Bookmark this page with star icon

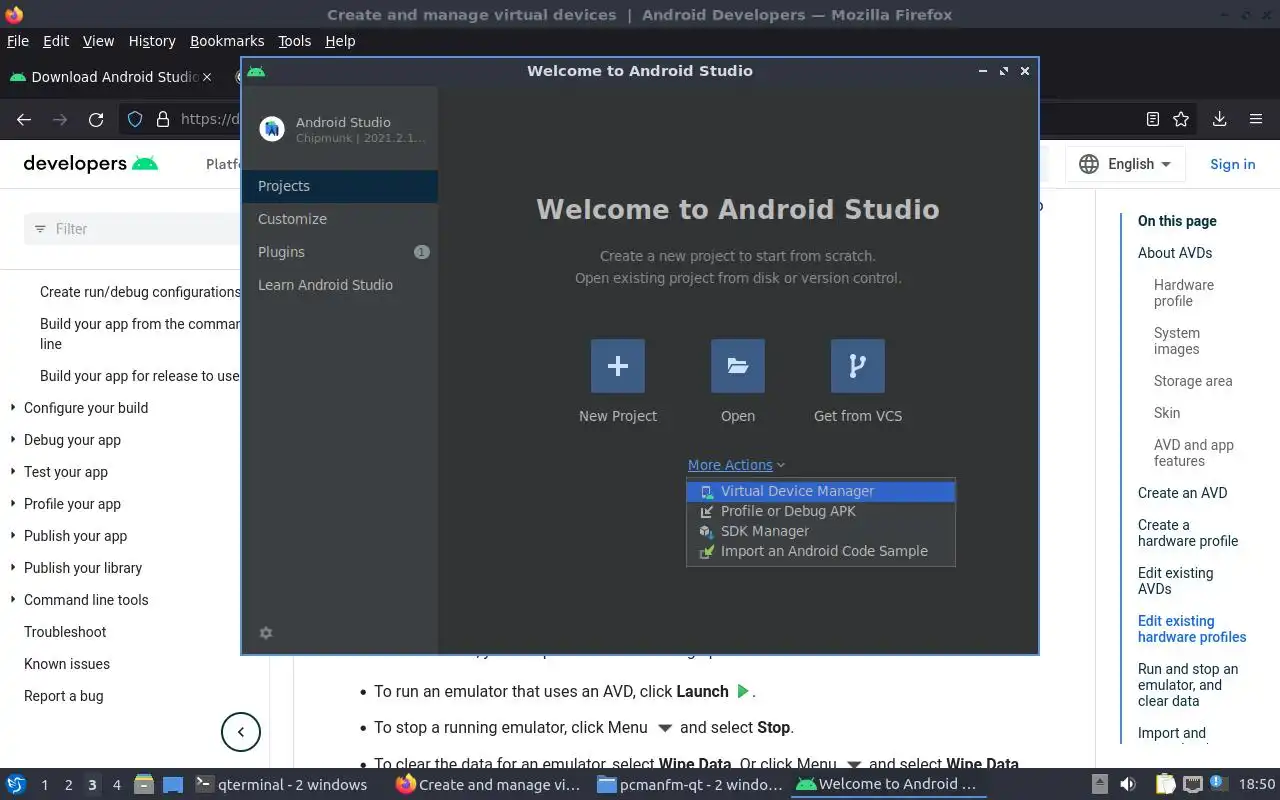[x=1181, y=119]
